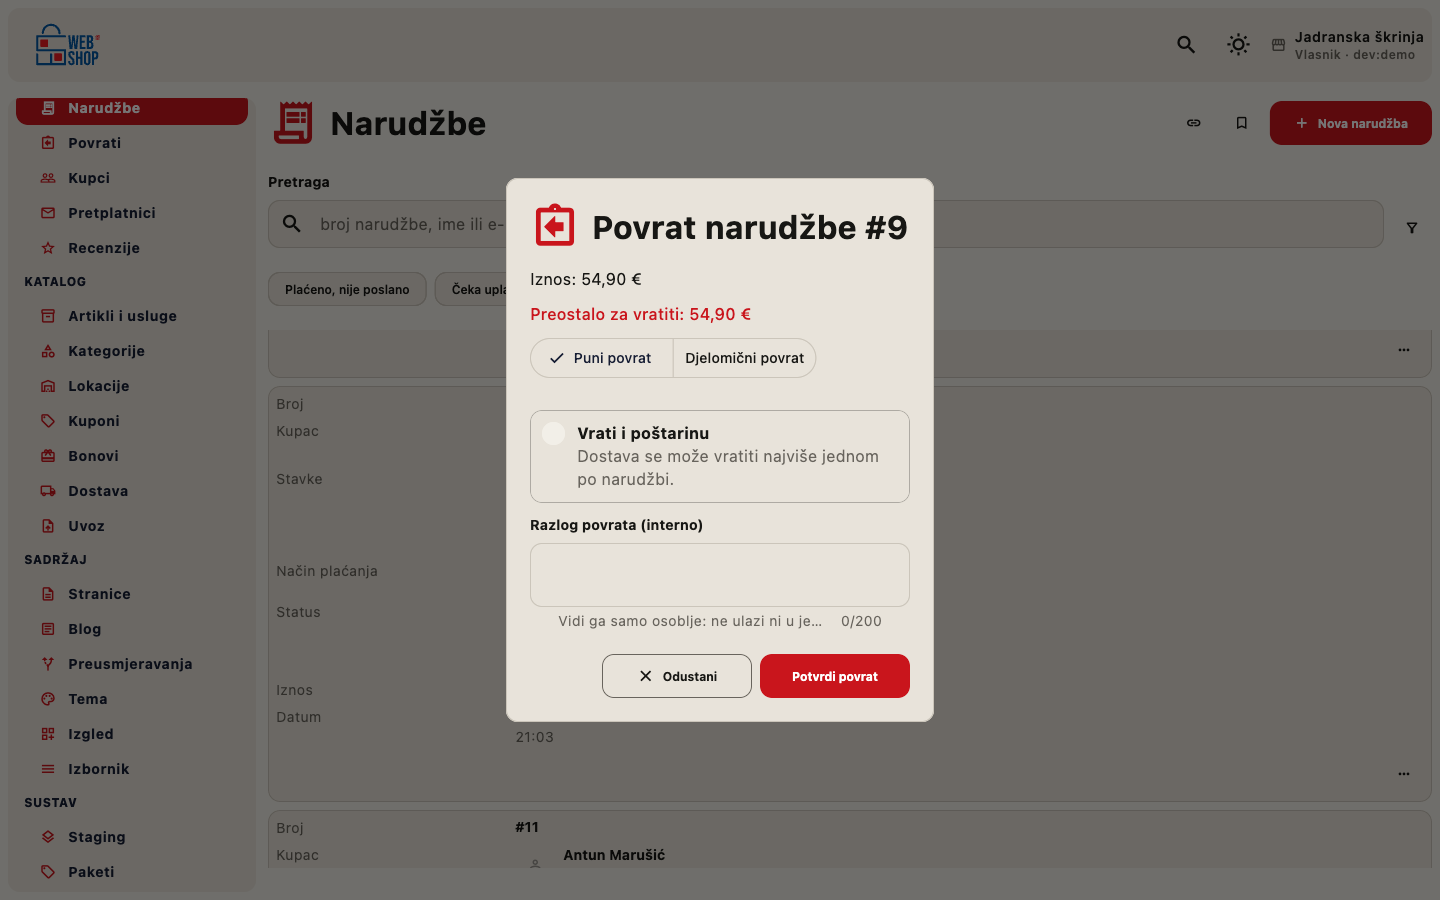Open Tema in the sidebar
This screenshot has width=1440, height=900.
pos(132,699)
